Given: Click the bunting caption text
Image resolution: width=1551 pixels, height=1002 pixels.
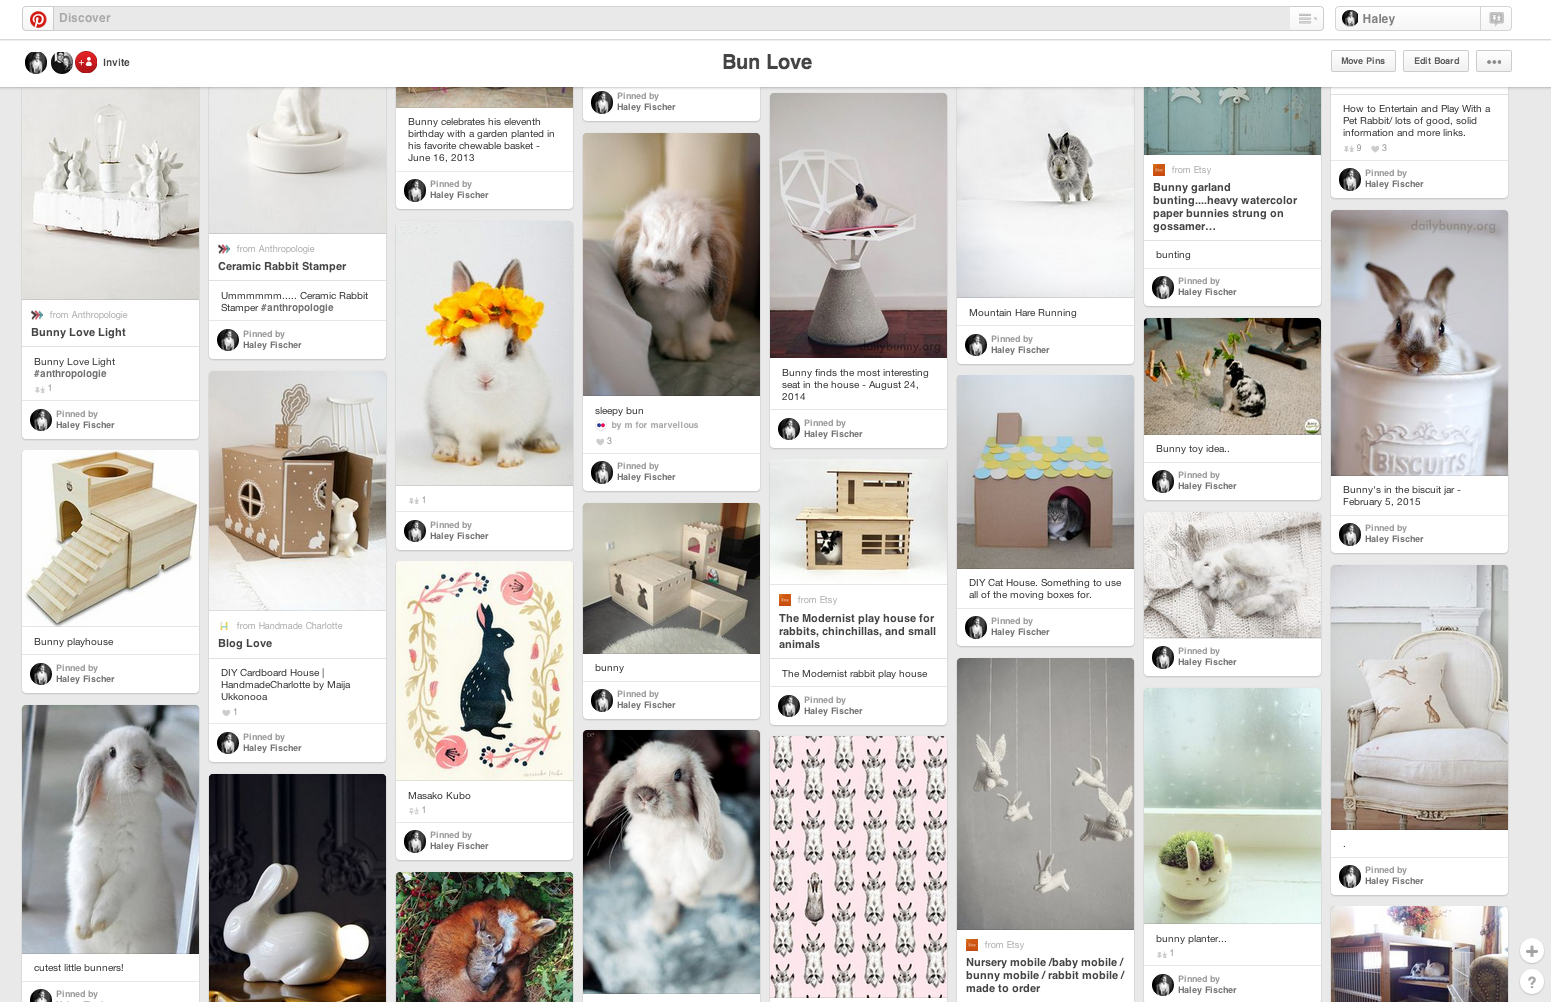Looking at the screenshot, I should click(x=1173, y=255).
